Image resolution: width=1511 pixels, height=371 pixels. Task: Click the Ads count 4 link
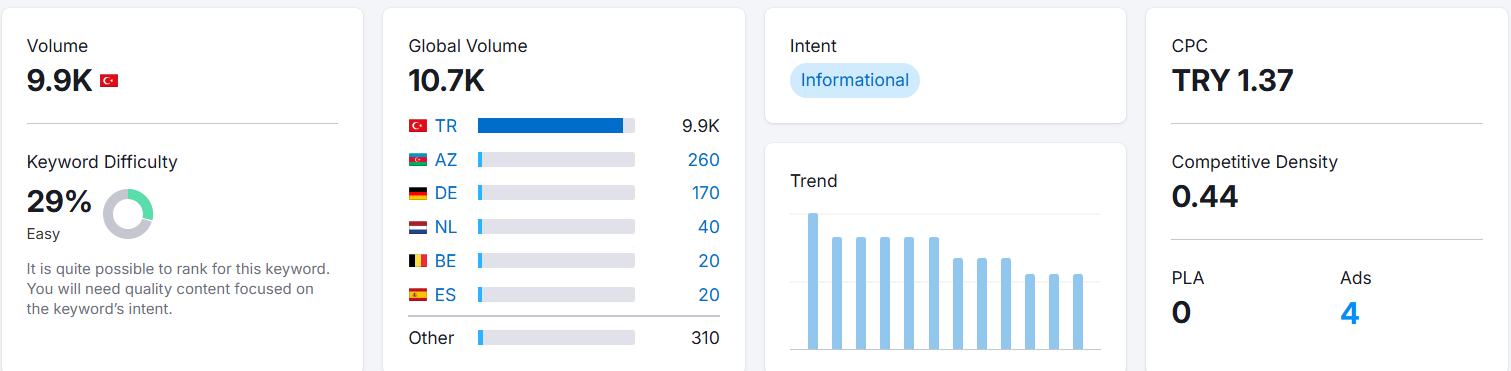(1350, 313)
